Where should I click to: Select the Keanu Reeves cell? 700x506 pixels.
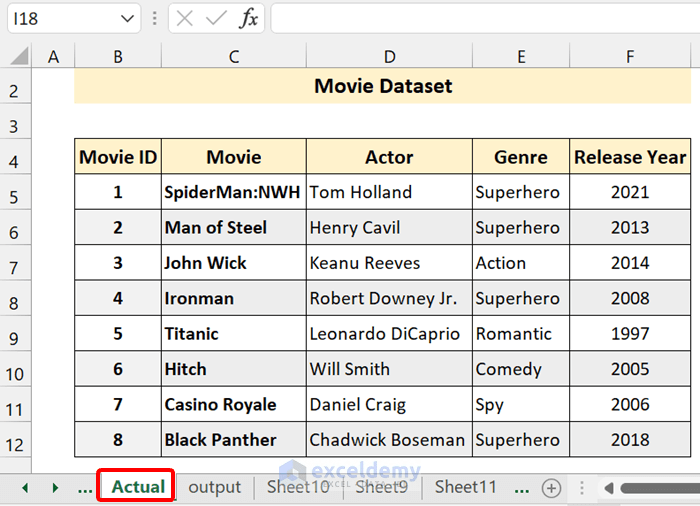(x=389, y=263)
